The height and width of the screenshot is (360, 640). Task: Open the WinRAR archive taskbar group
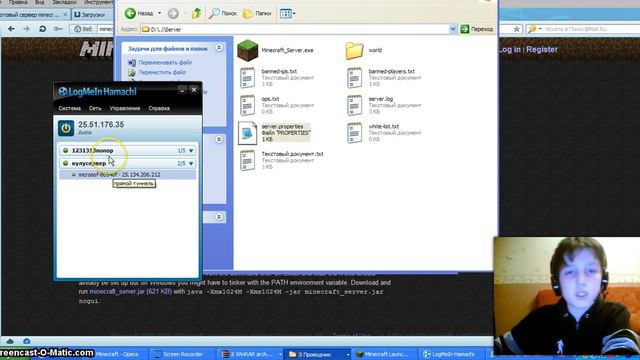(x=250, y=354)
